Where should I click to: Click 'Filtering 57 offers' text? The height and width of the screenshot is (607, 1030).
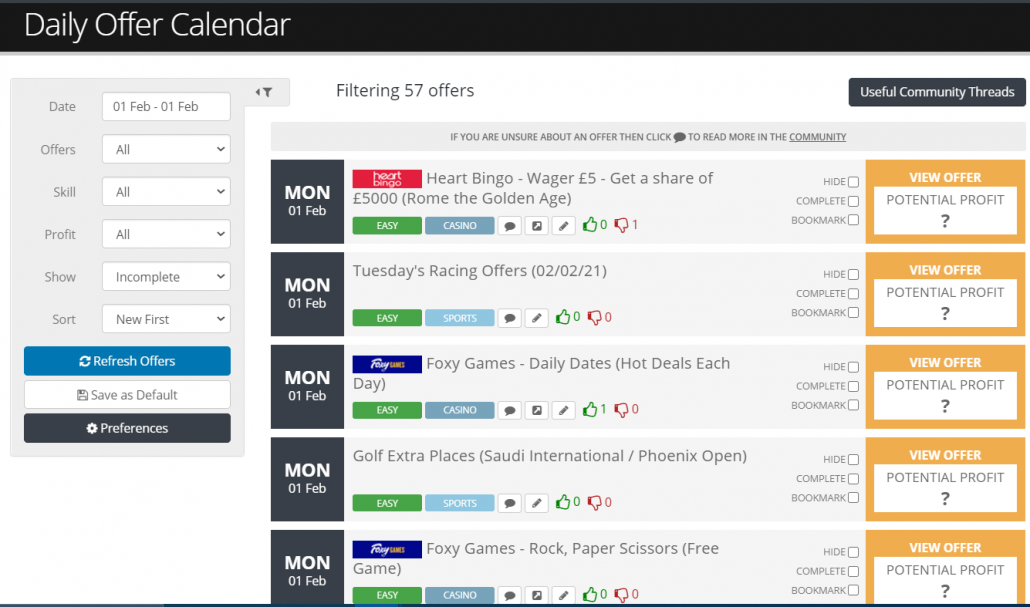[405, 91]
